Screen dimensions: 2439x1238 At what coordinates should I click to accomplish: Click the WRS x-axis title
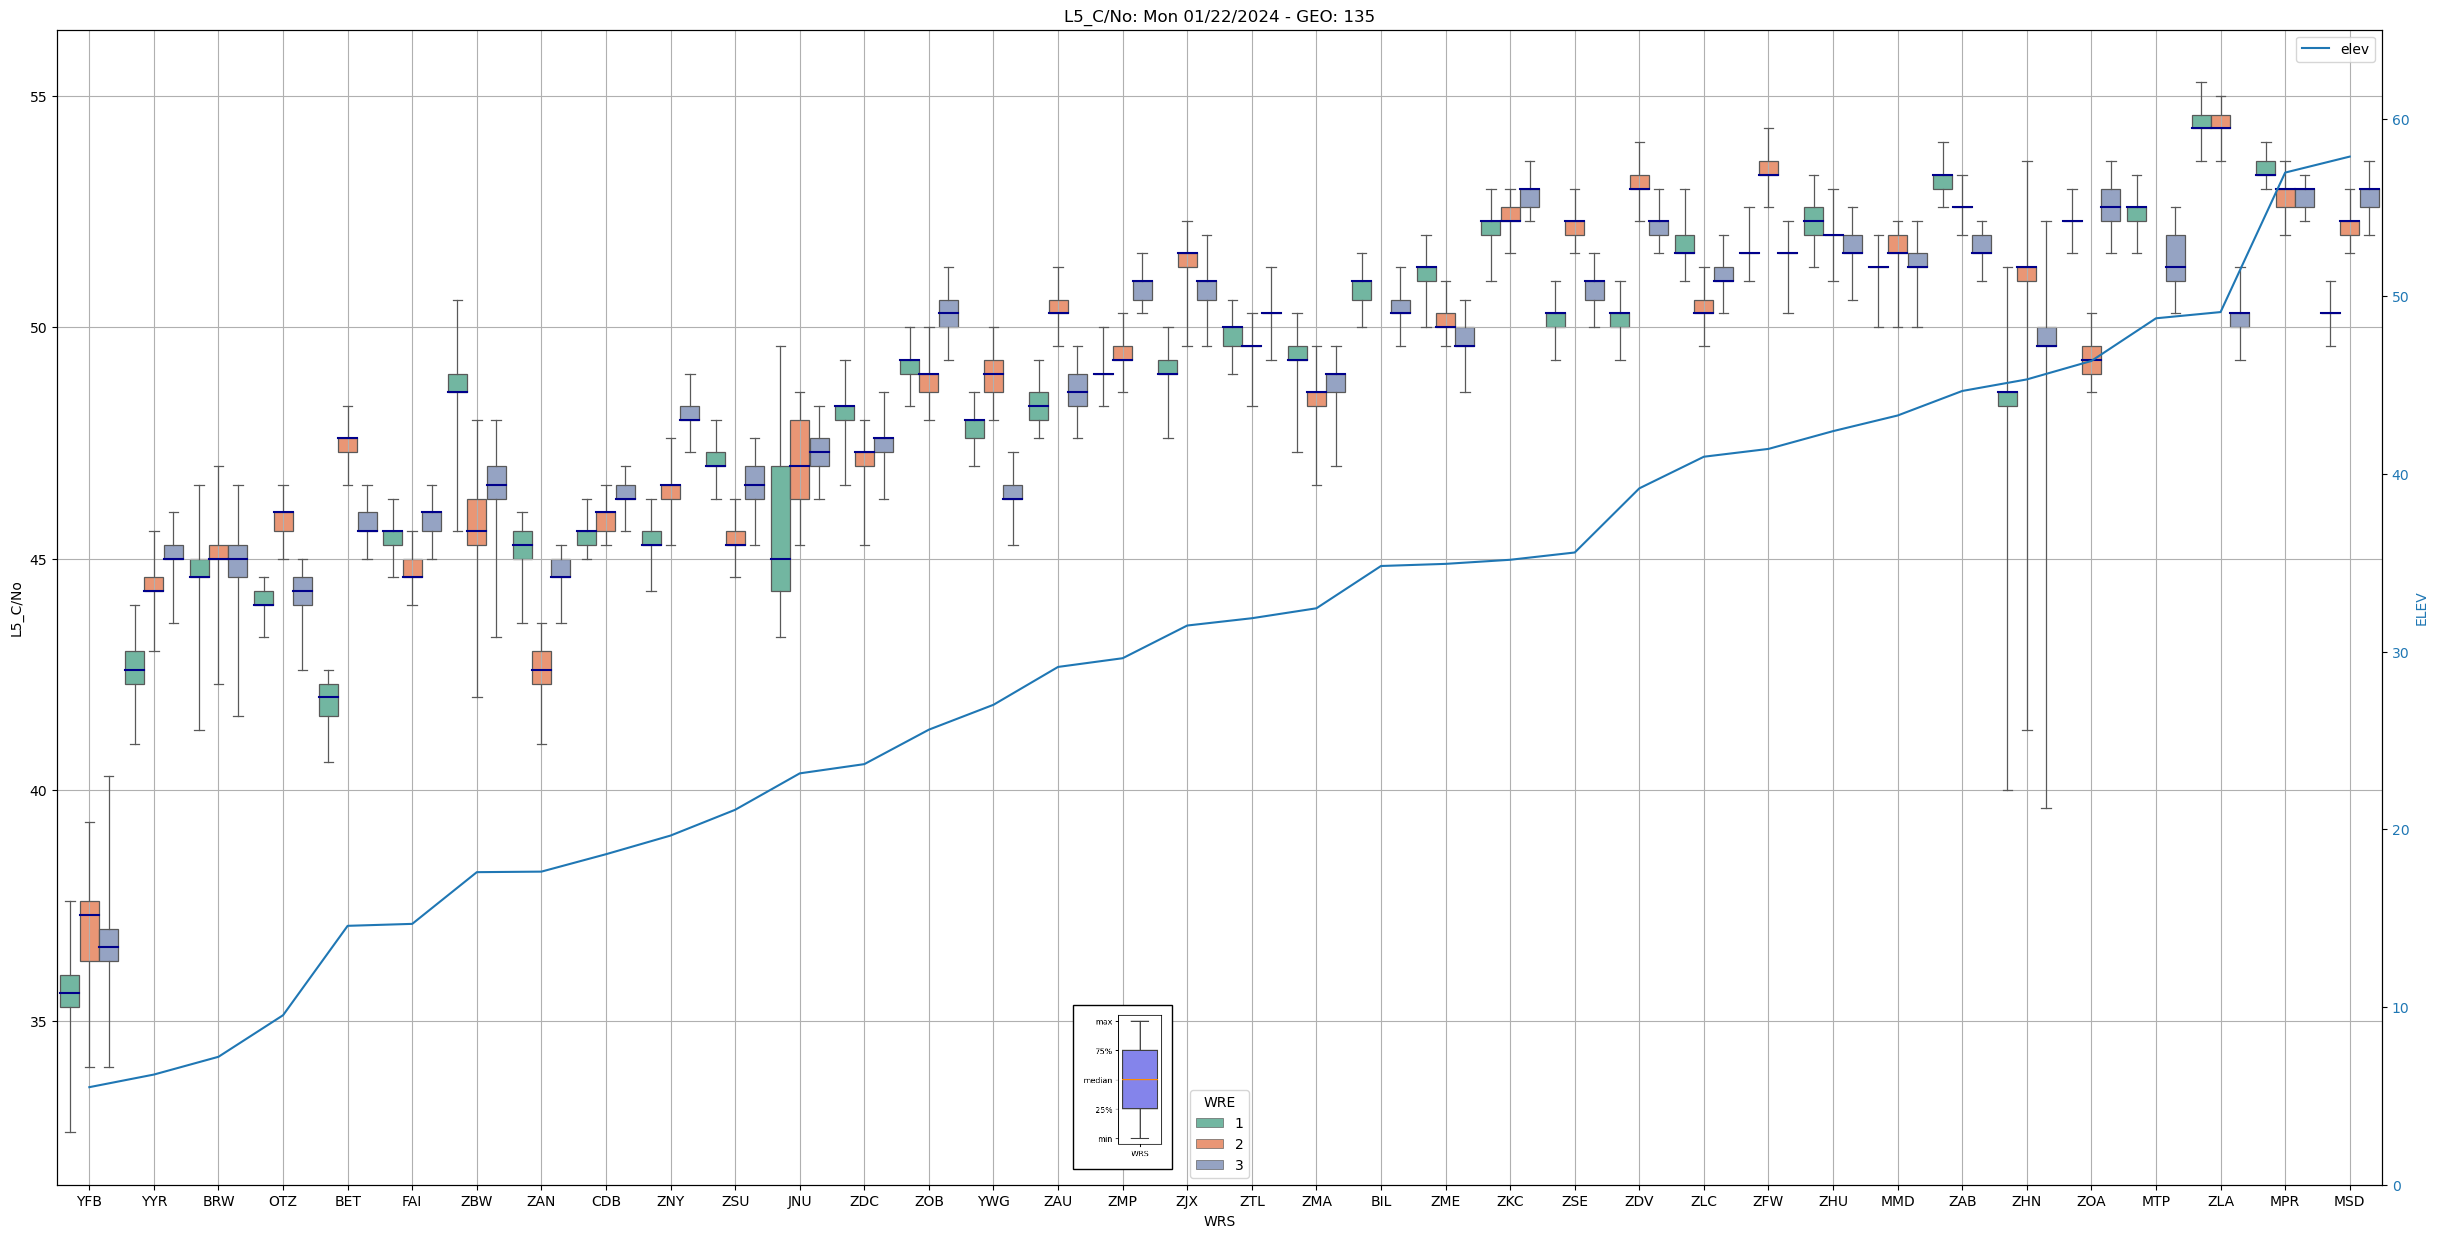(x=1219, y=1221)
